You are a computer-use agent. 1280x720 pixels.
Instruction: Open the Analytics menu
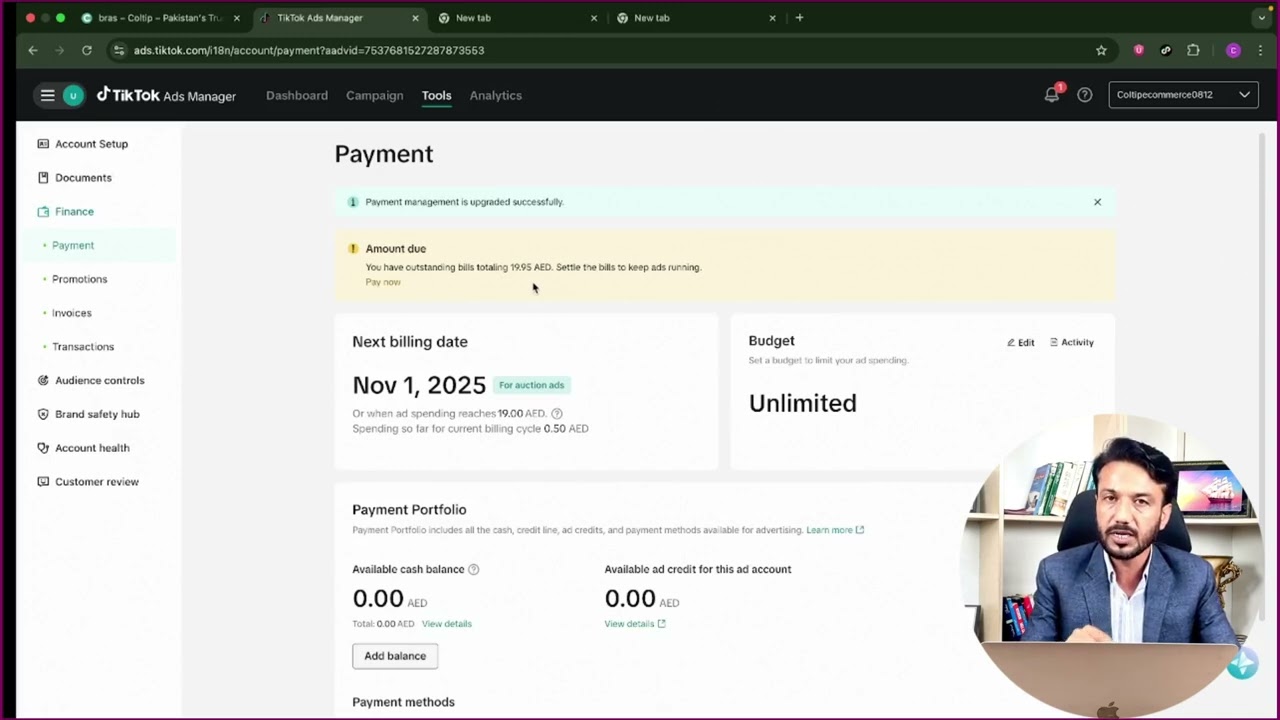click(496, 96)
